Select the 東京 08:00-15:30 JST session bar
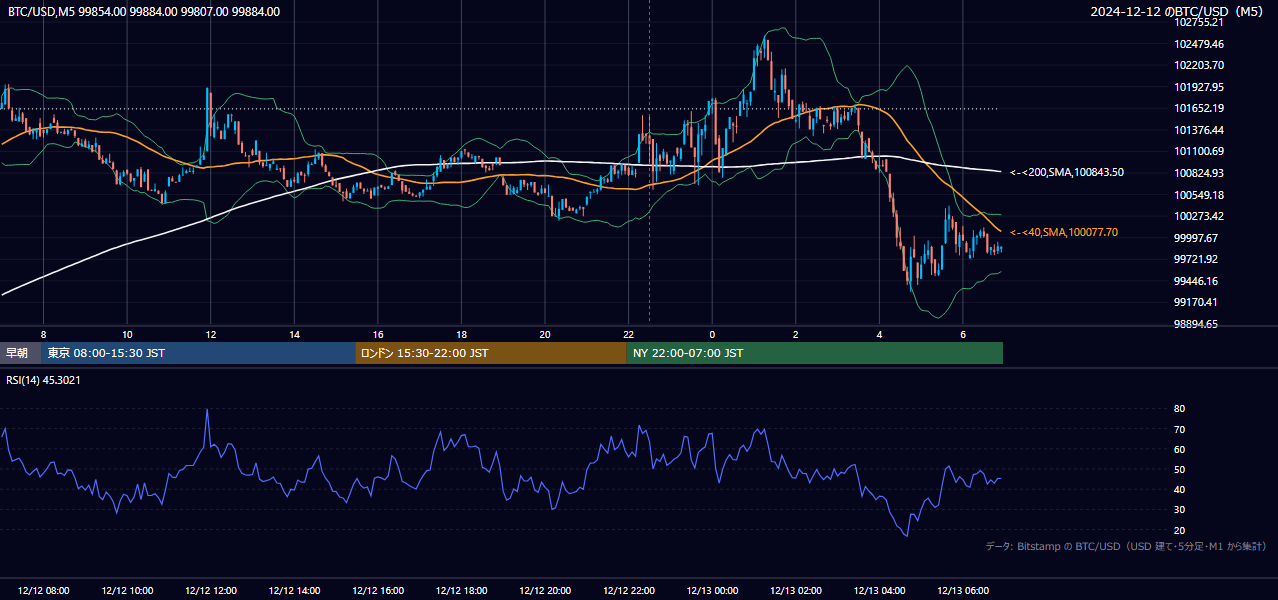 [198, 353]
